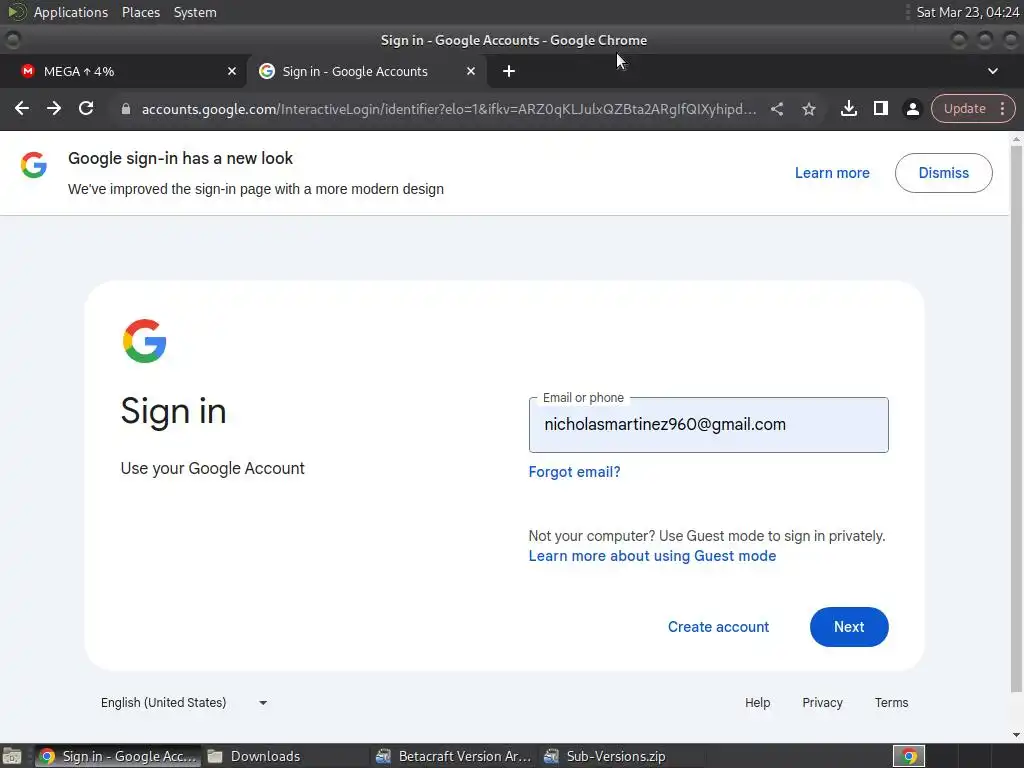Open the Privacy footer link
Image resolution: width=1024 pixels, height=768 pixels.
click(822, 703)
